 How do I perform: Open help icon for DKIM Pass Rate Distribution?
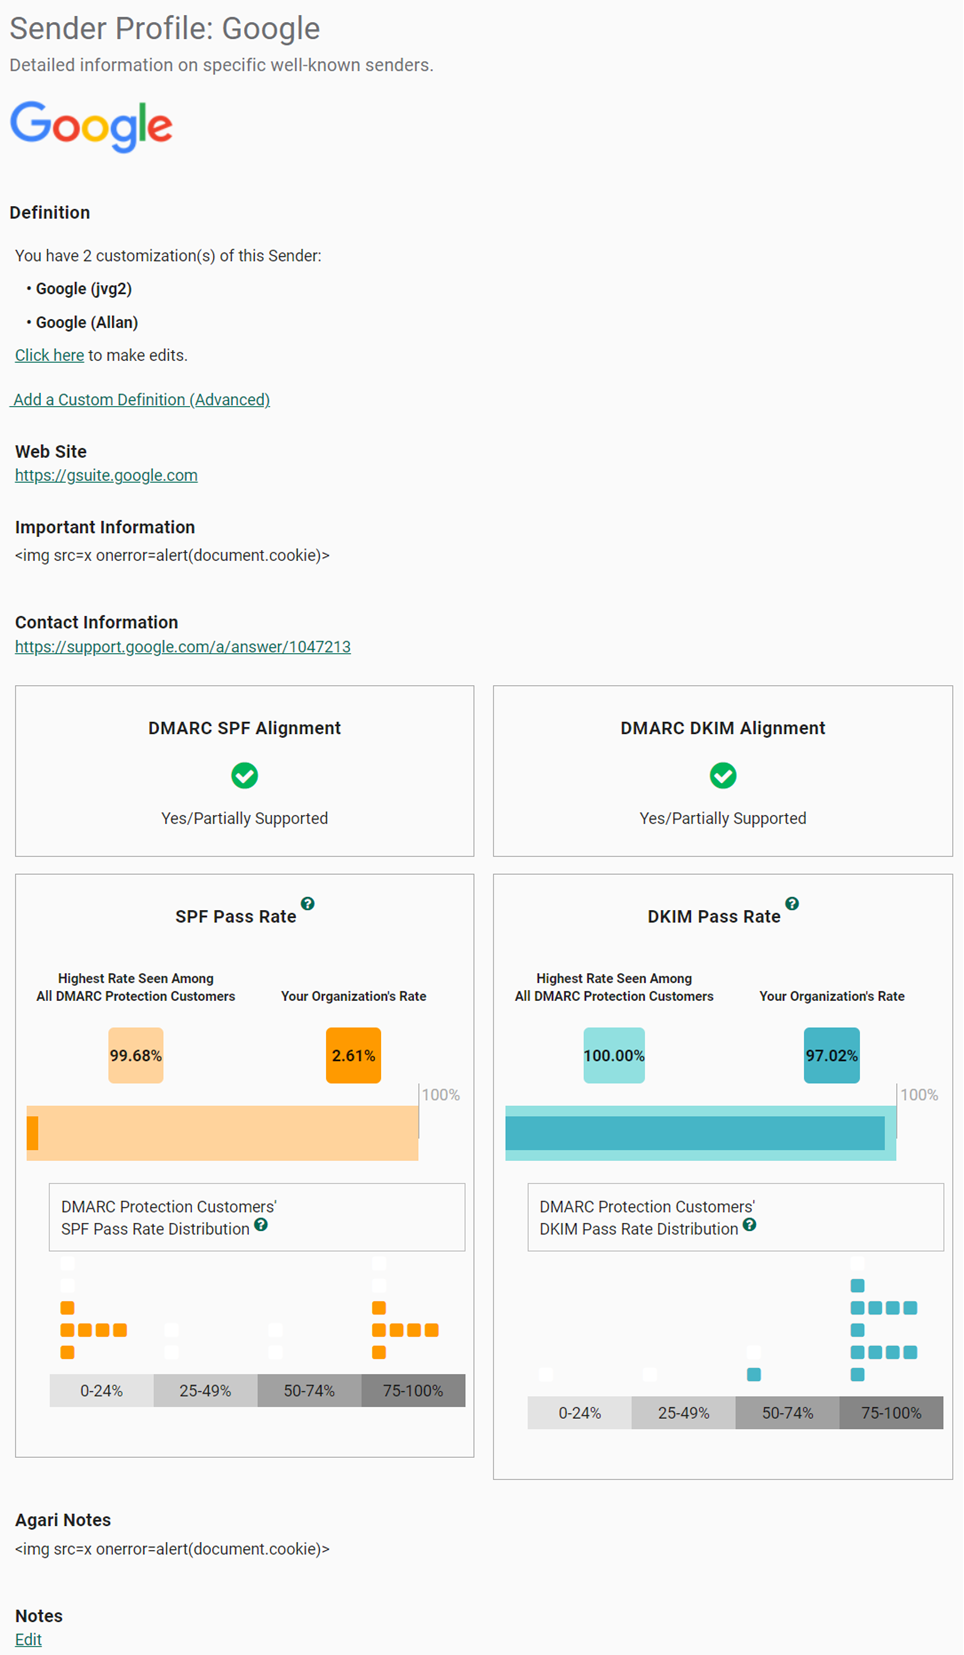[x=750, y=1225]
